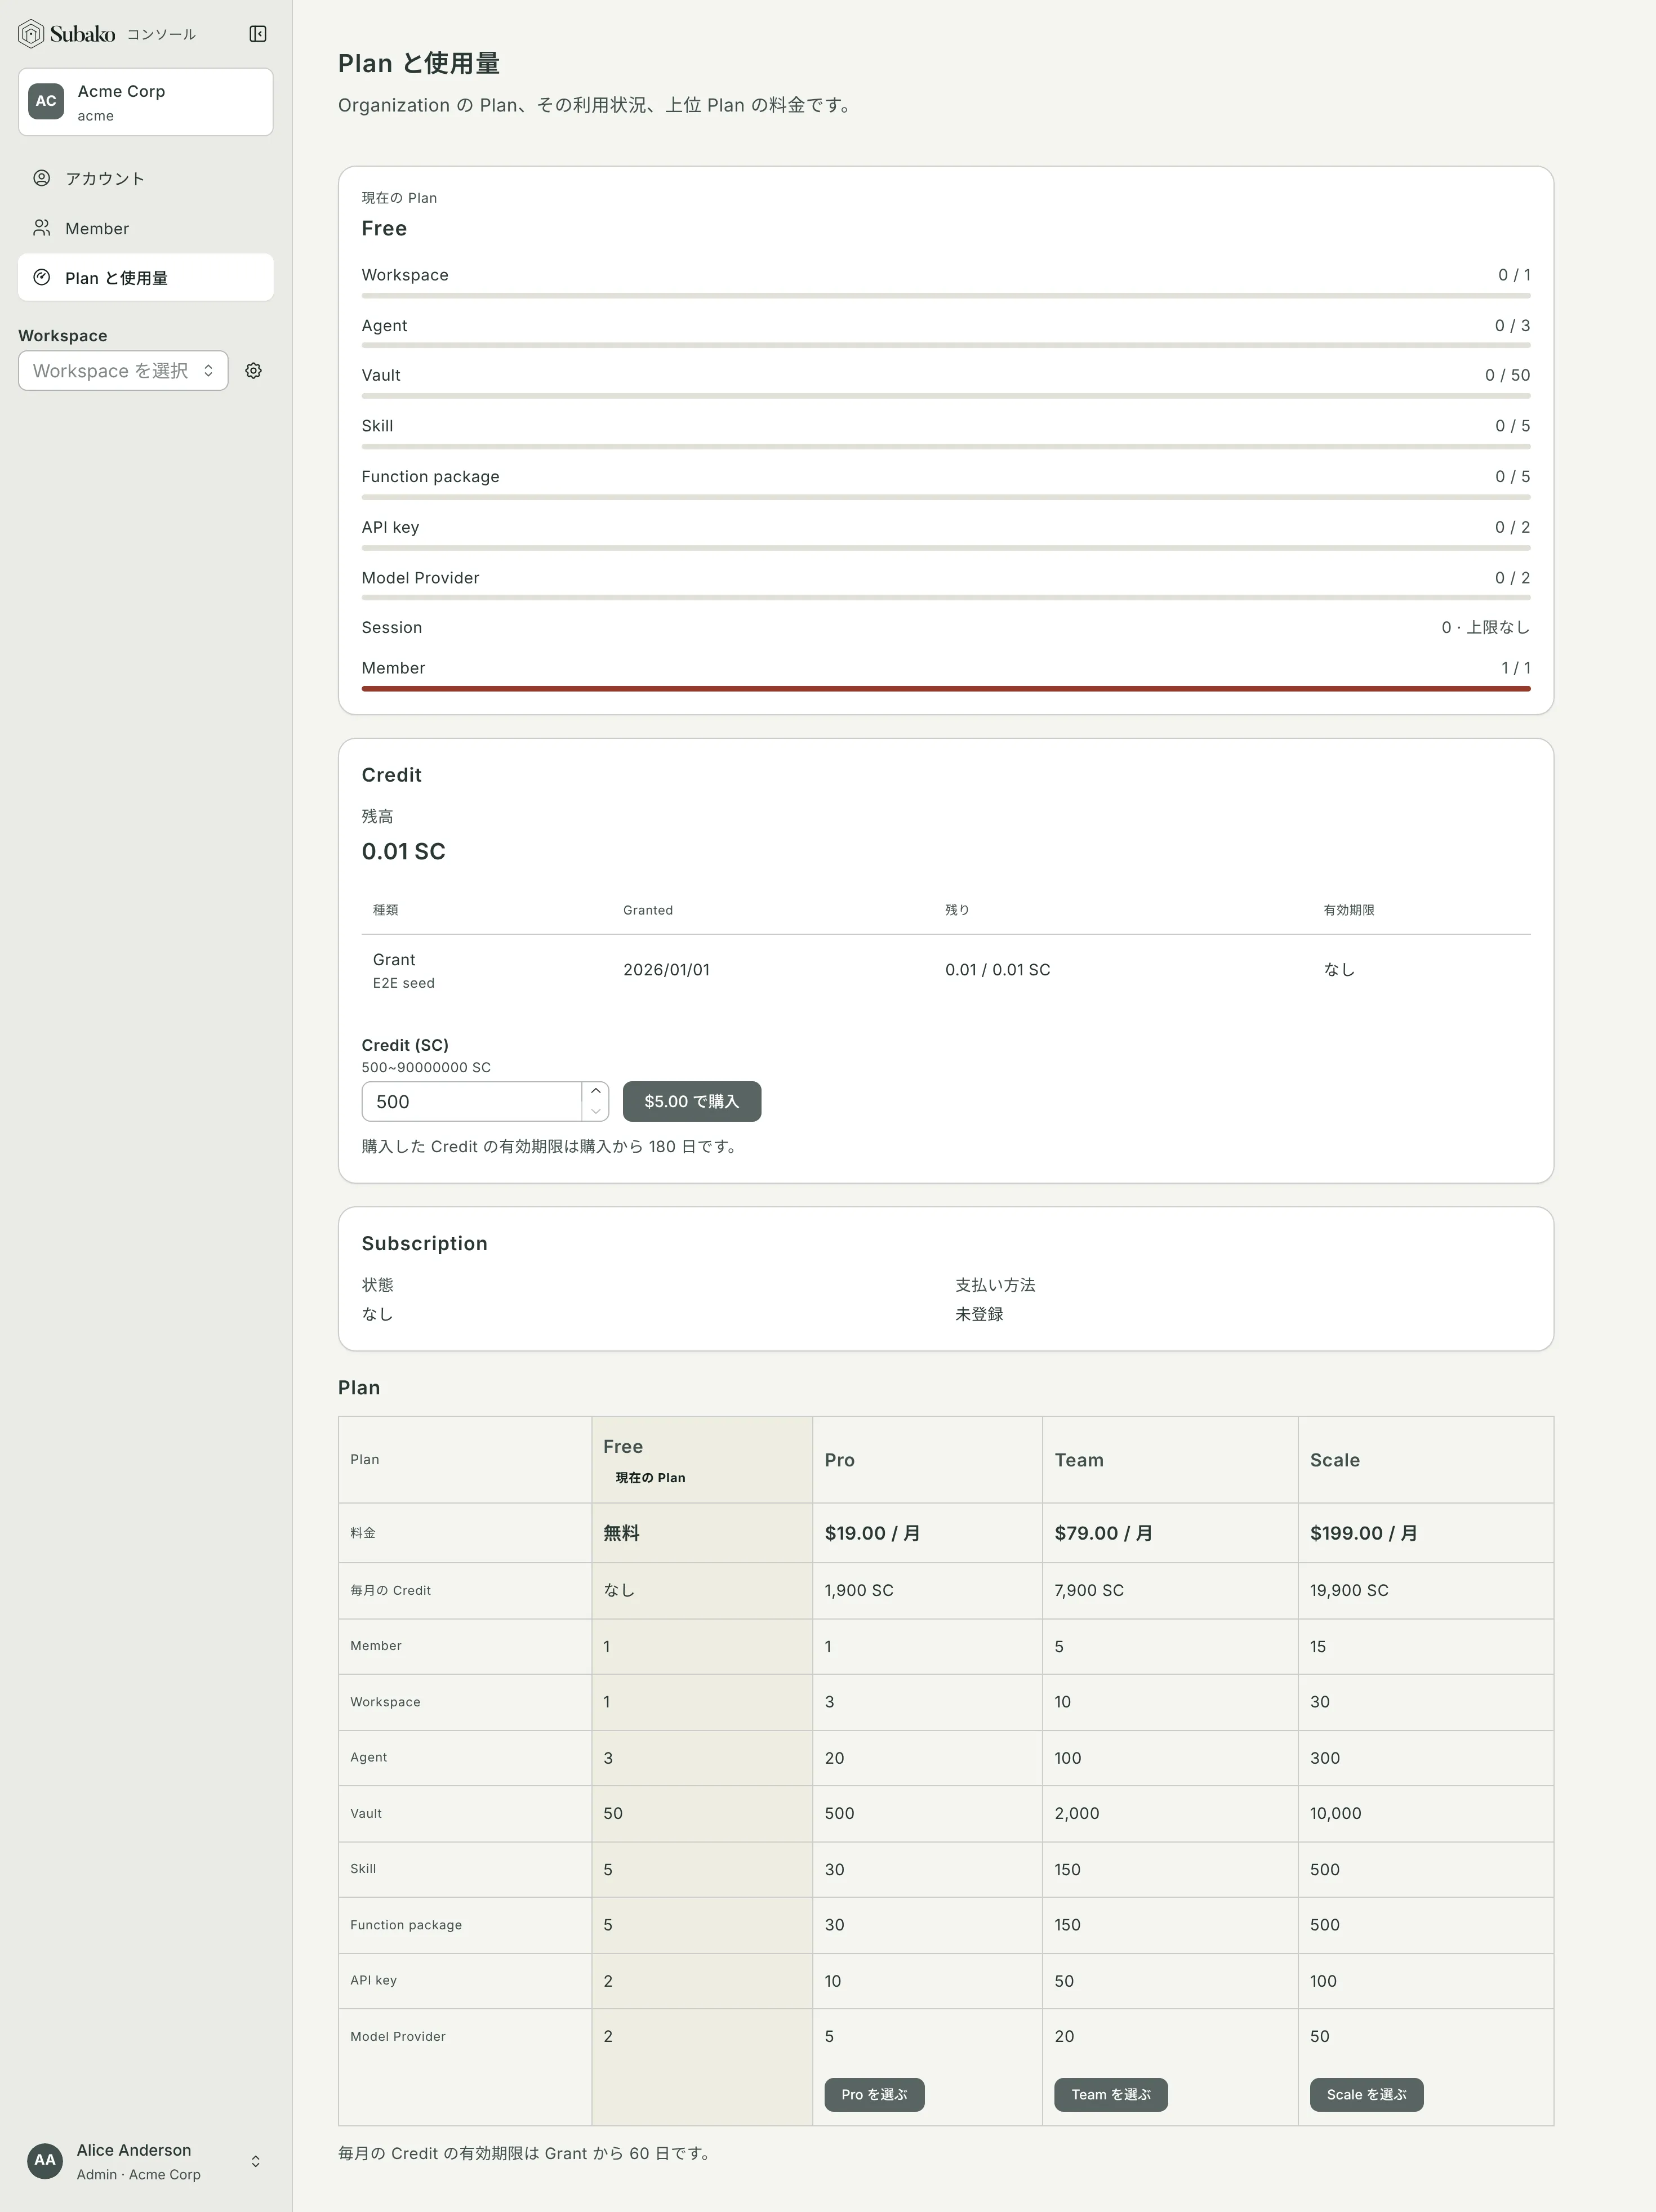Screen dimensions: 1656x2212
Task: Click the Admin · Acme Corp role text
Action: (139, 2174)
